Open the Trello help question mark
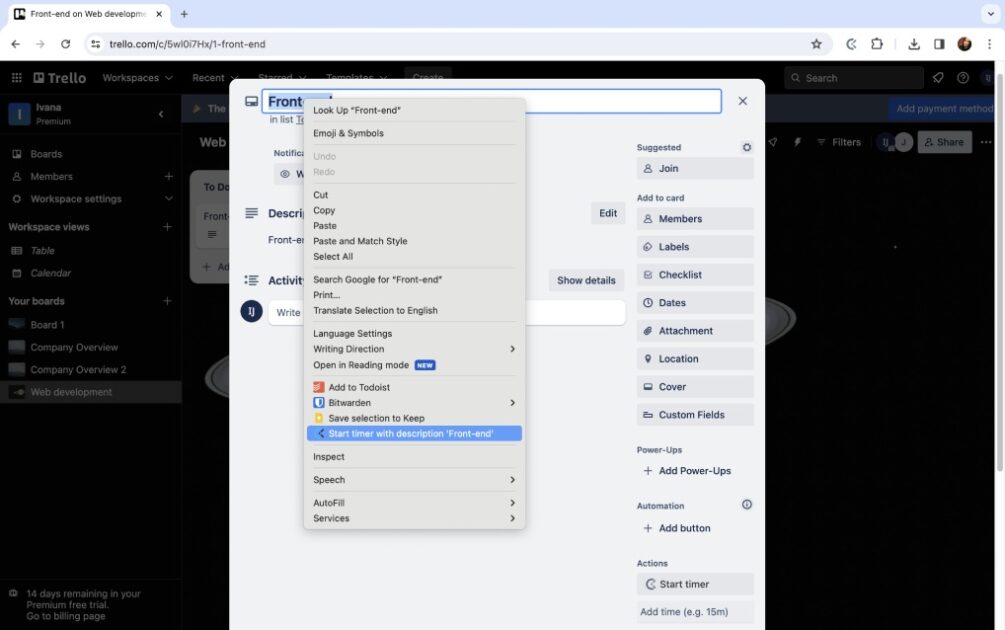The image size is (1005, 630). coord(962,77)
